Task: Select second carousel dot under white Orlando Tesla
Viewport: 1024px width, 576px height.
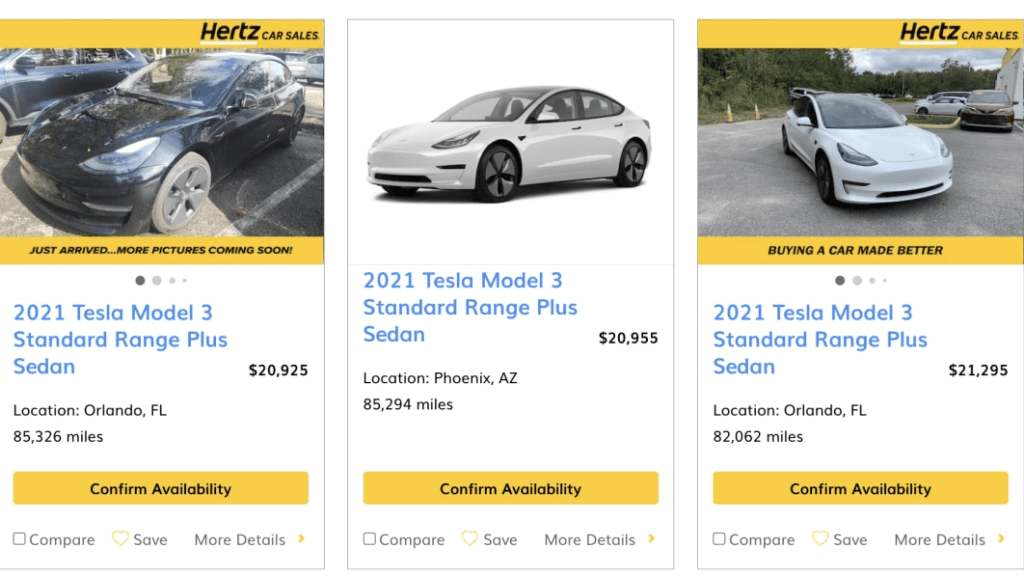Action: tap(857, 281)
